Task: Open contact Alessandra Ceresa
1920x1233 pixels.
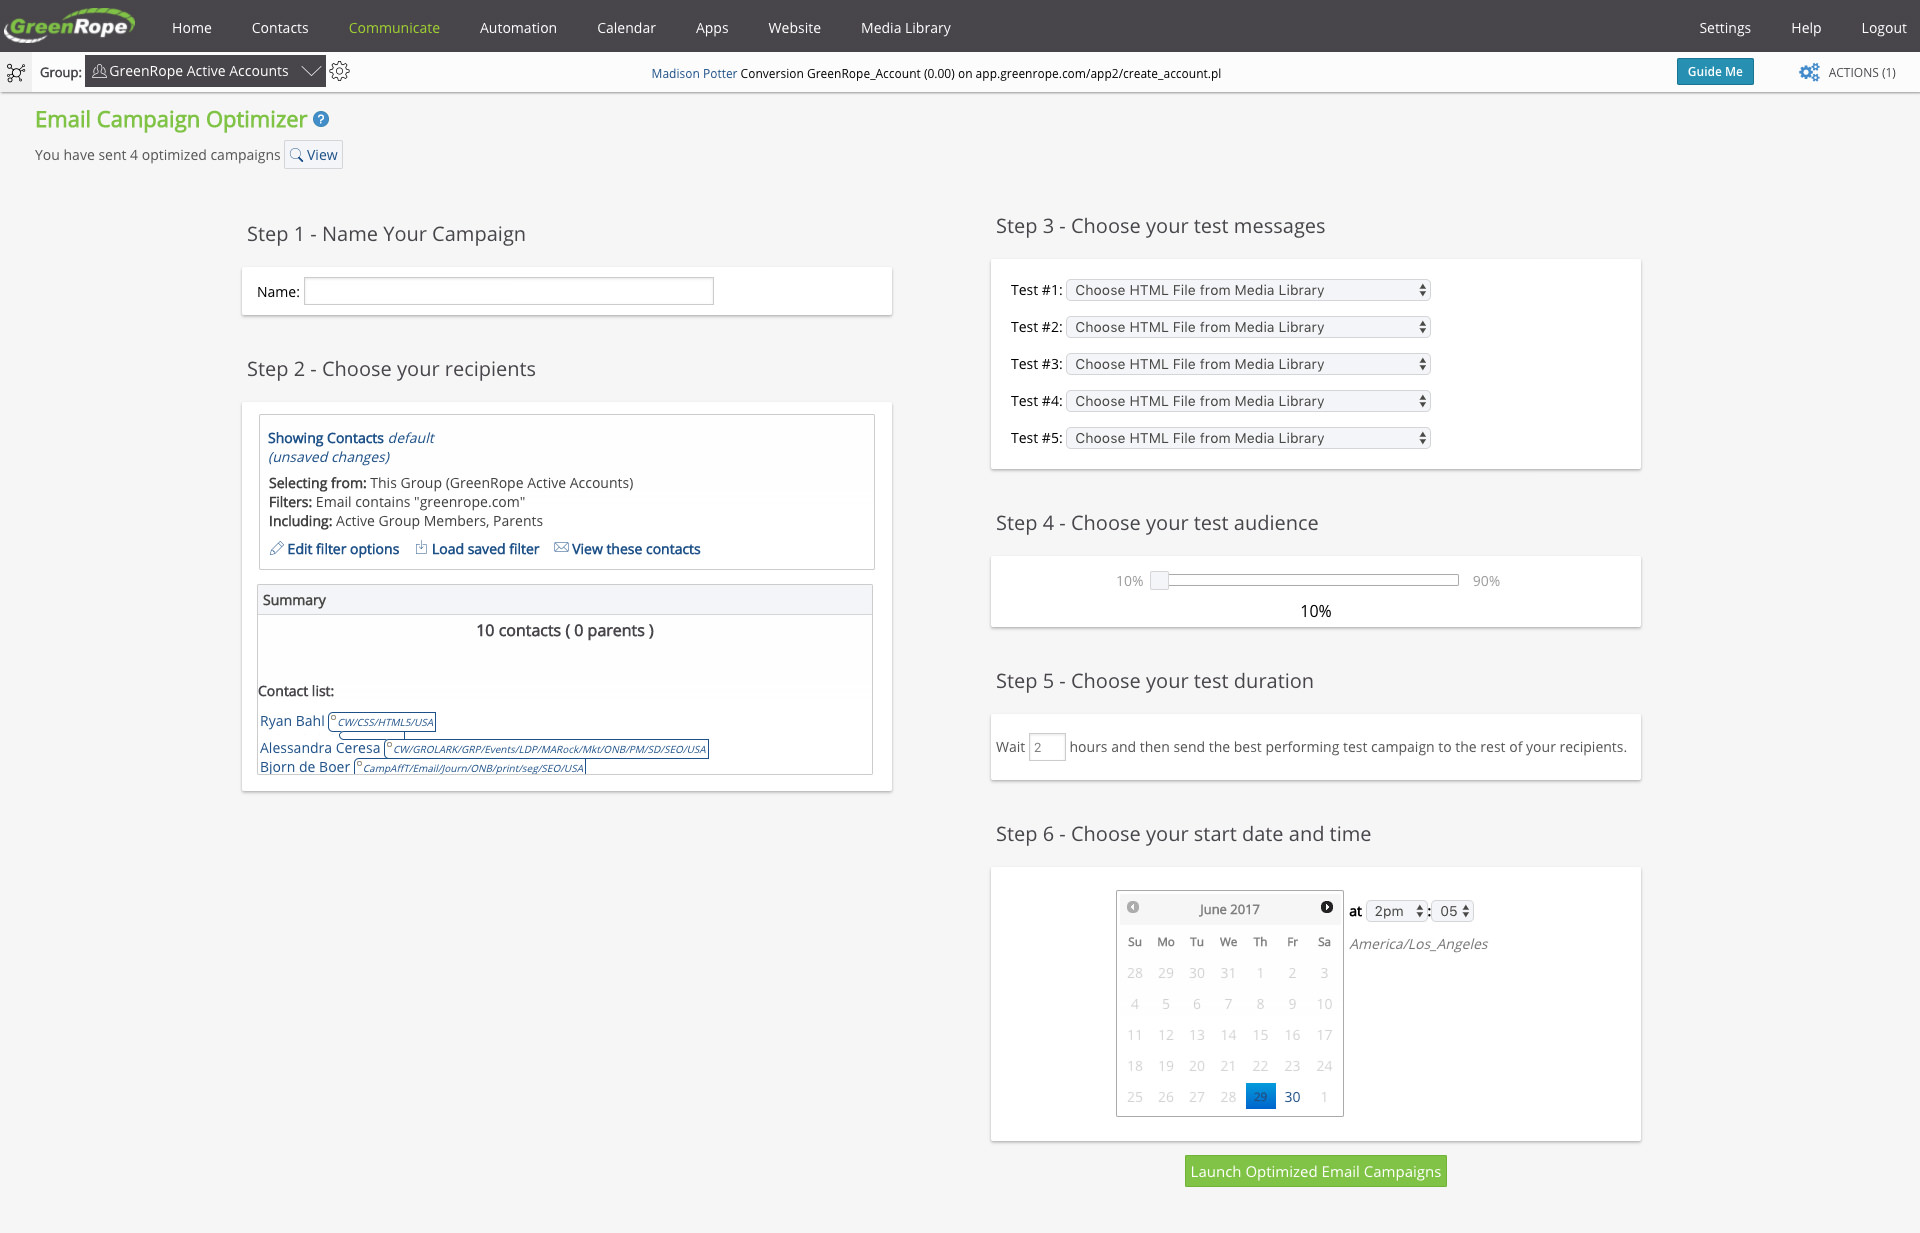Action: pos(320,748)
